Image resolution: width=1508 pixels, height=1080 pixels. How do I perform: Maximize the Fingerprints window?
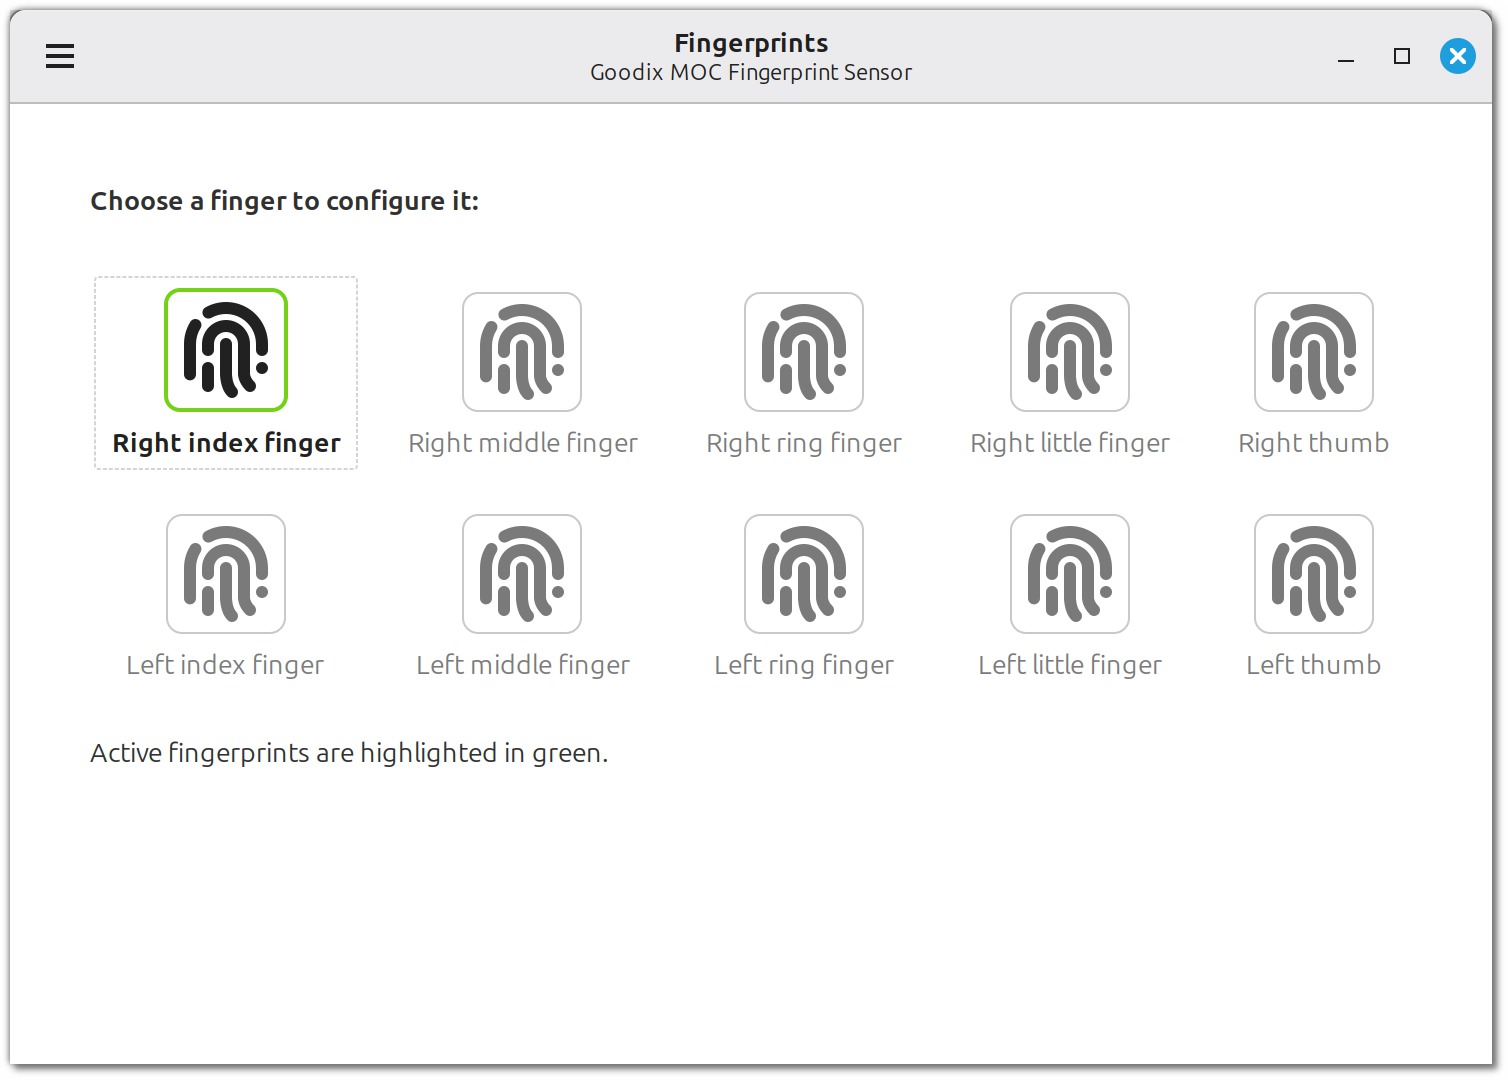coord(1402,56)
